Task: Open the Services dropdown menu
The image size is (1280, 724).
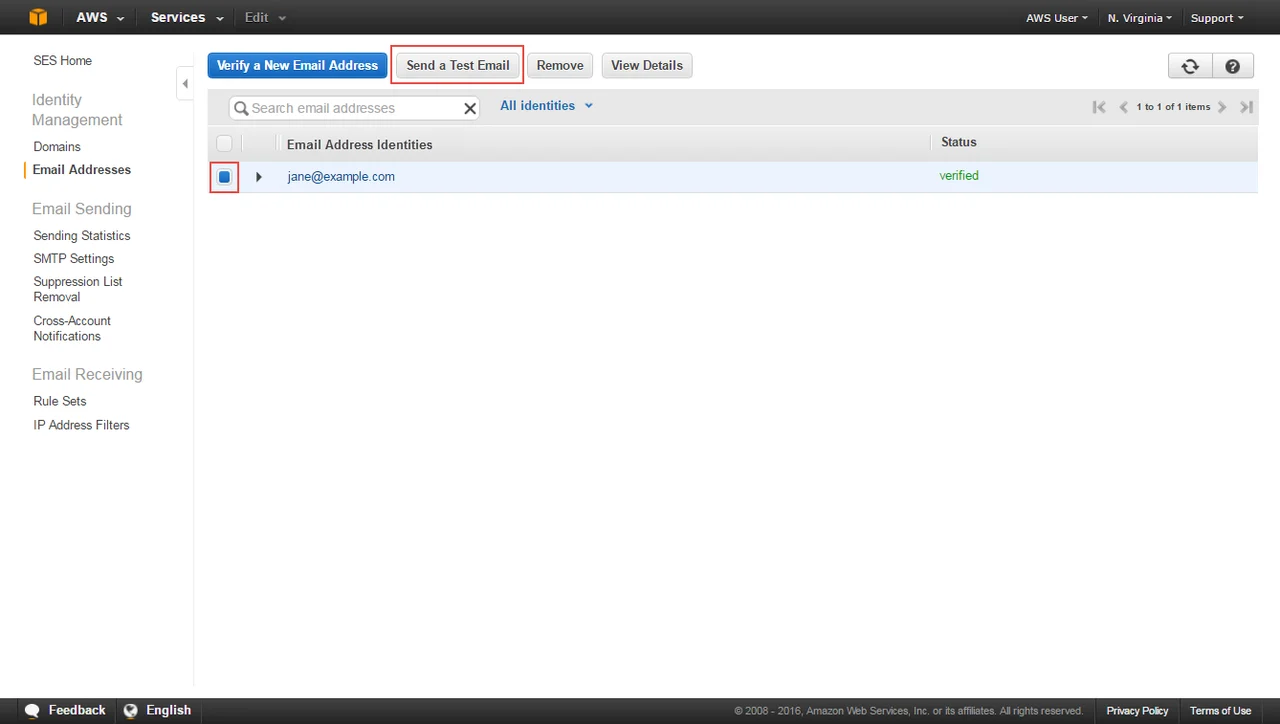Action: pyautogui.click(x=187, y=17)
